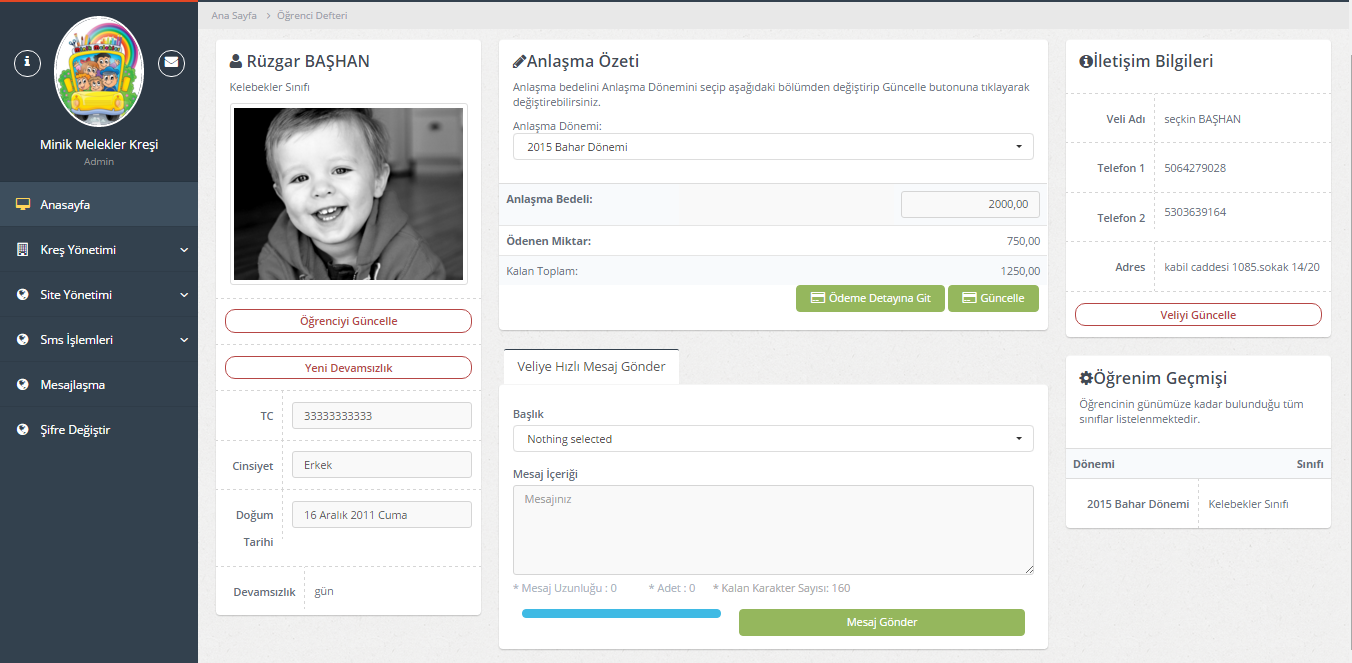This screenshot has width=1352, height=663.
Task: Click the info icon beside the logo
Action: click(27, 63)
